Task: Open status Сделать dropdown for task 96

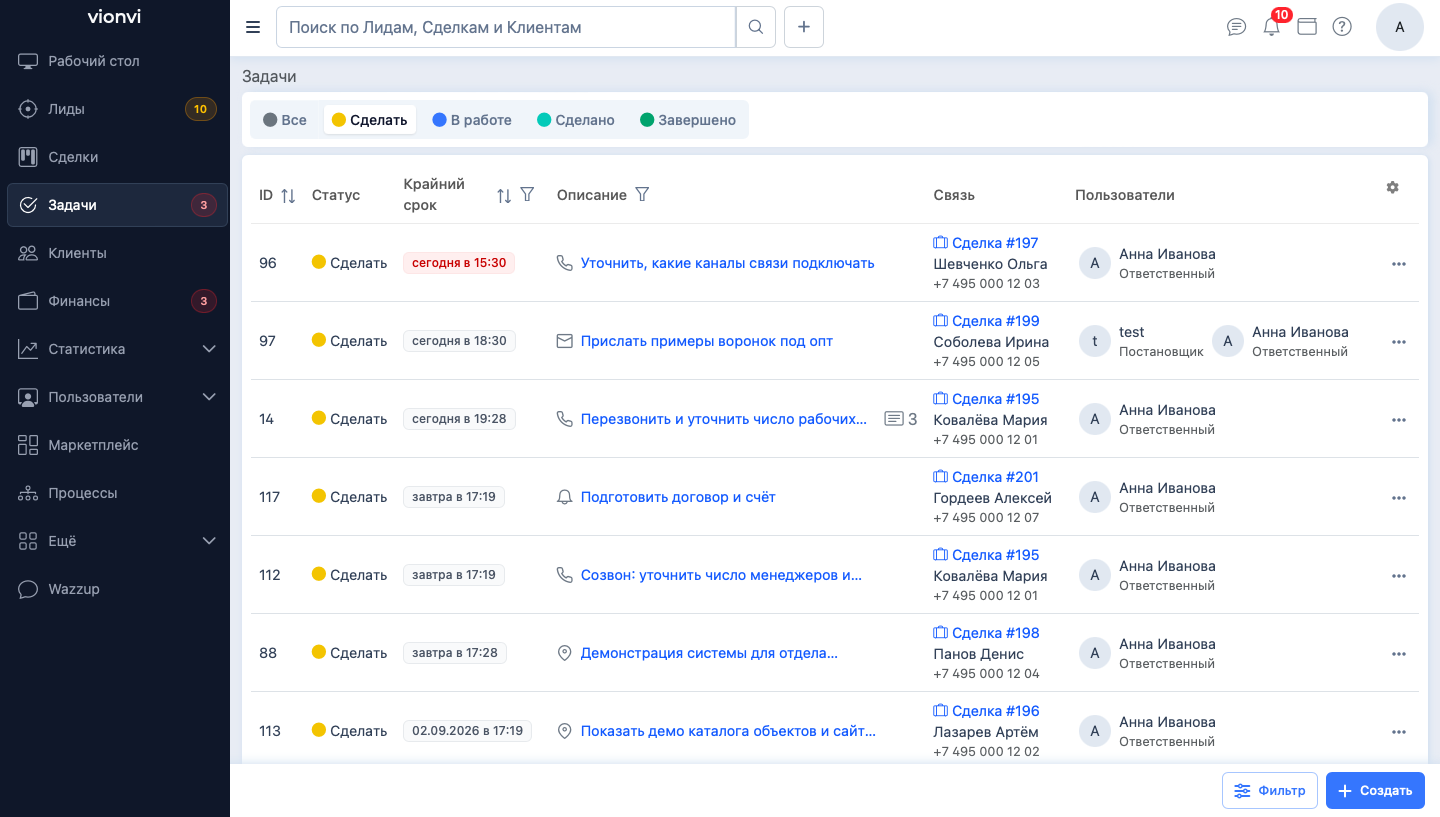Action: point(349,263)
